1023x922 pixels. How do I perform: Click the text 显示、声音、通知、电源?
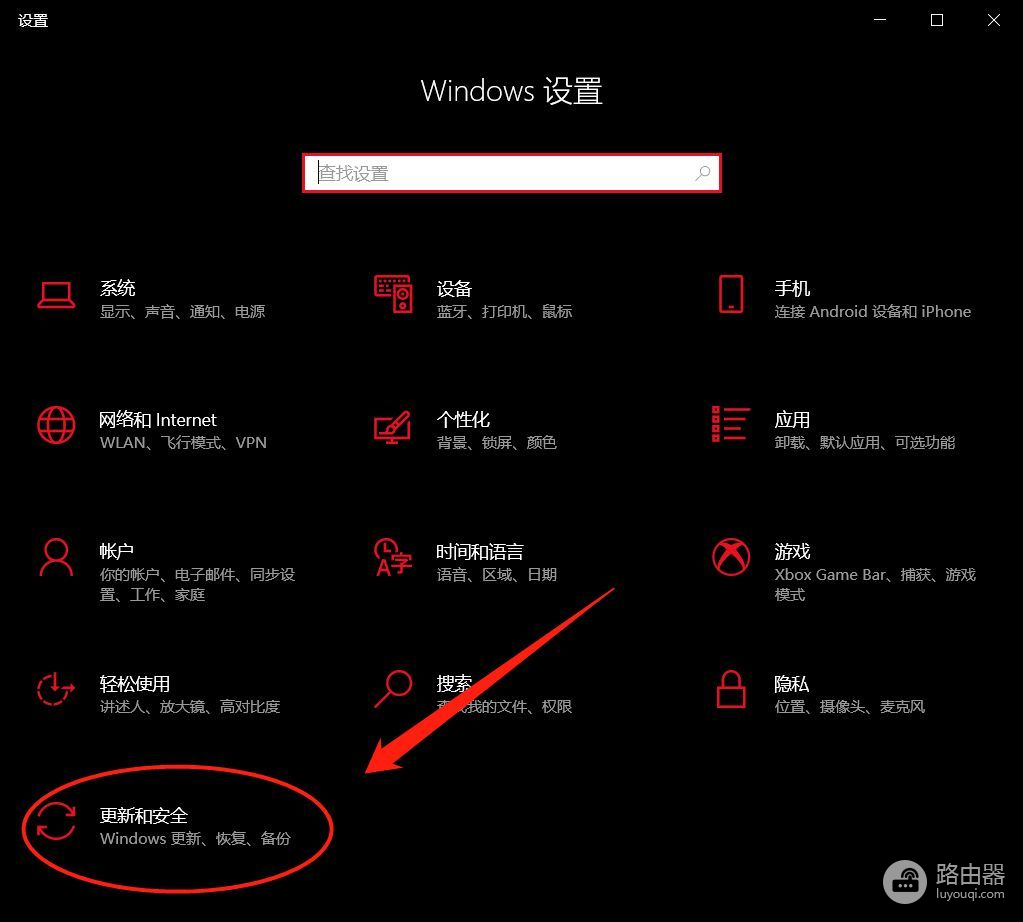pos(182,312)
